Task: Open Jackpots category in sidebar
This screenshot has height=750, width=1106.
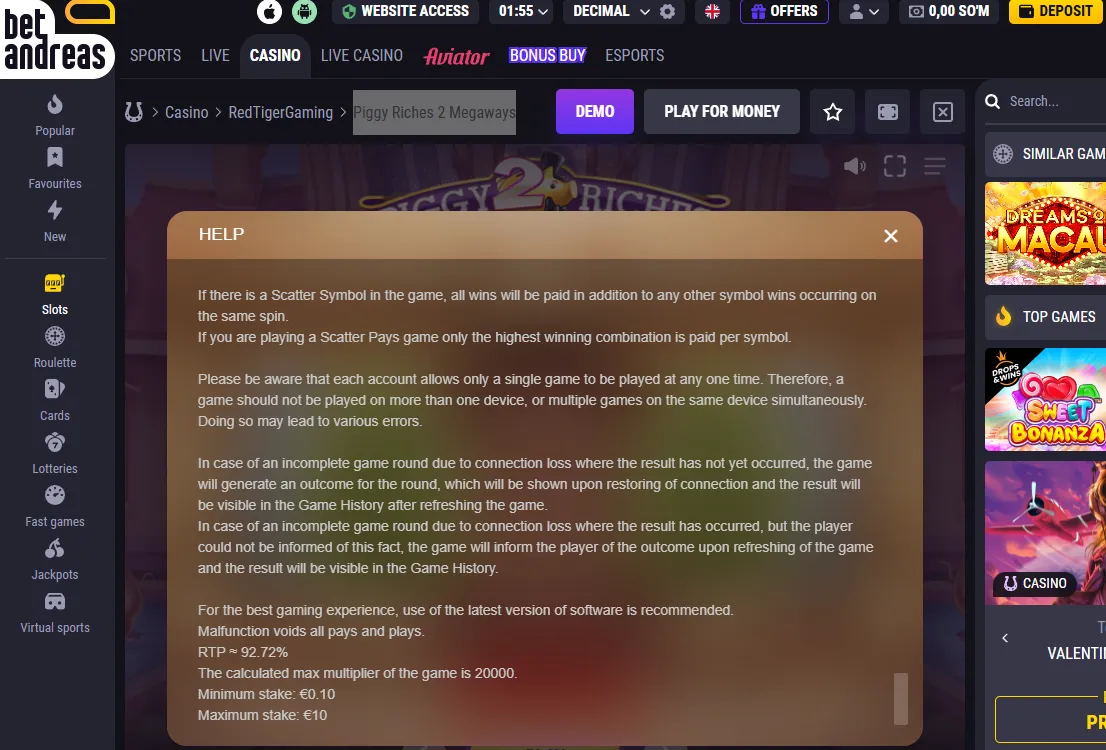Action: tap(55, 560)
